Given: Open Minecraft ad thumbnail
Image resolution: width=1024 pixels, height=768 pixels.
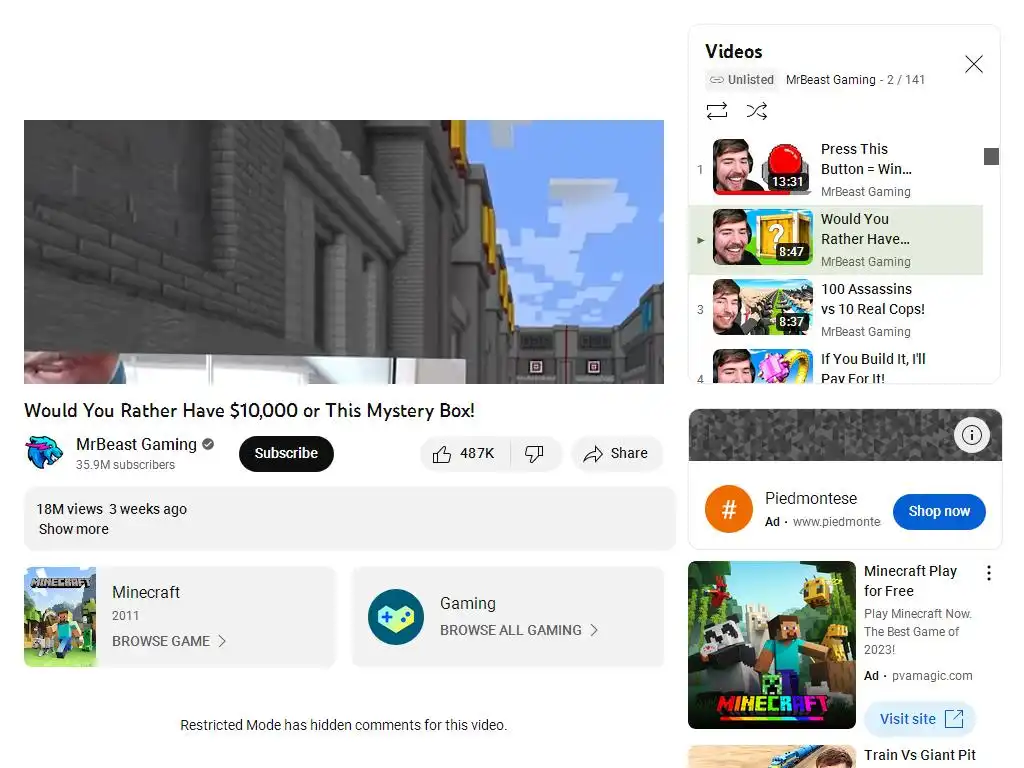Looking at the screenshot, I should click(772, 645).
